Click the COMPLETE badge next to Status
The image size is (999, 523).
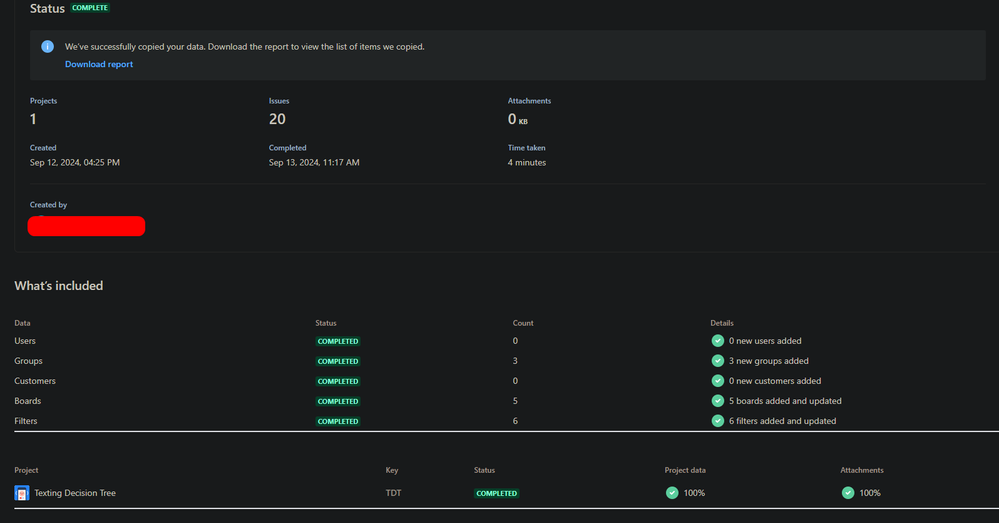(x=90, y=8)
